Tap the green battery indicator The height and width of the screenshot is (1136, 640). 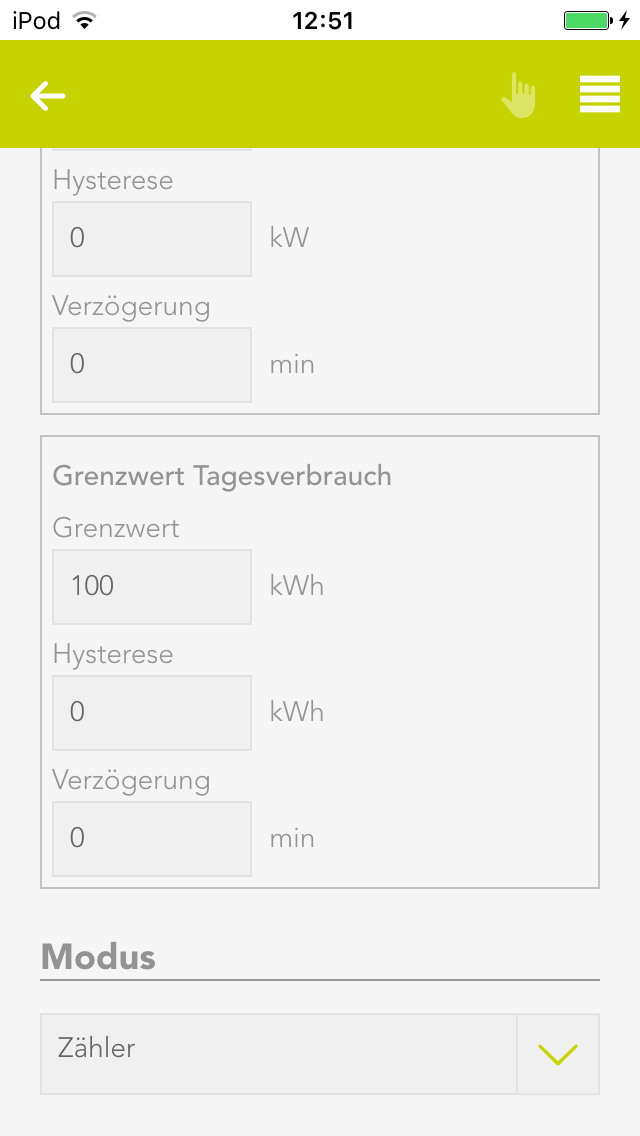(x=587, y=20)
